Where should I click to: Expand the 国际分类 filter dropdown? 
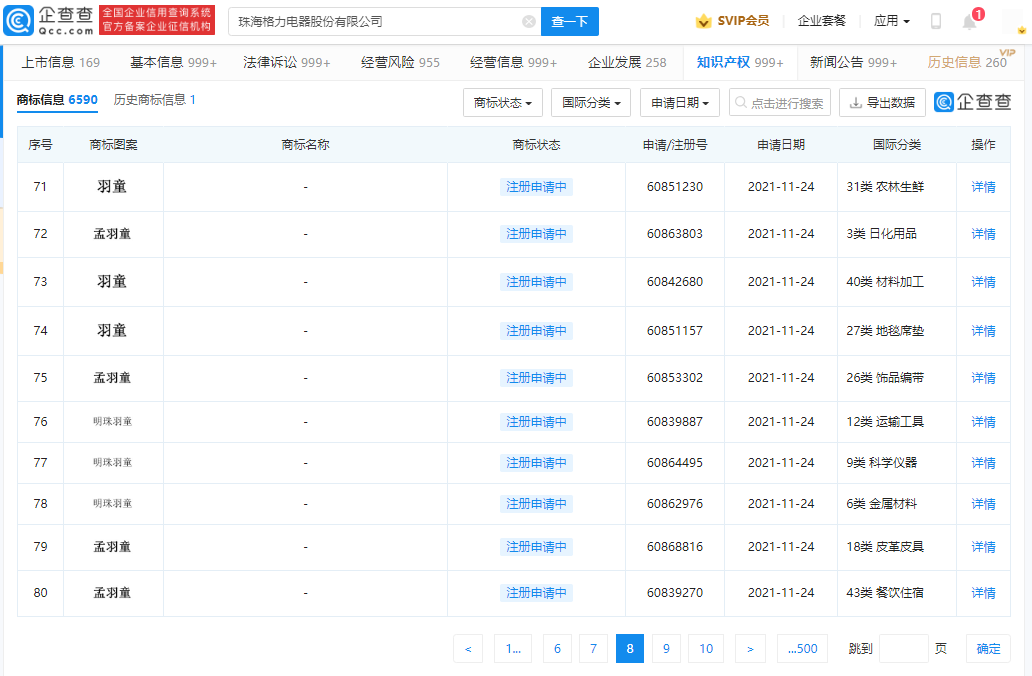pyautogui.click(x=591, y=102)
